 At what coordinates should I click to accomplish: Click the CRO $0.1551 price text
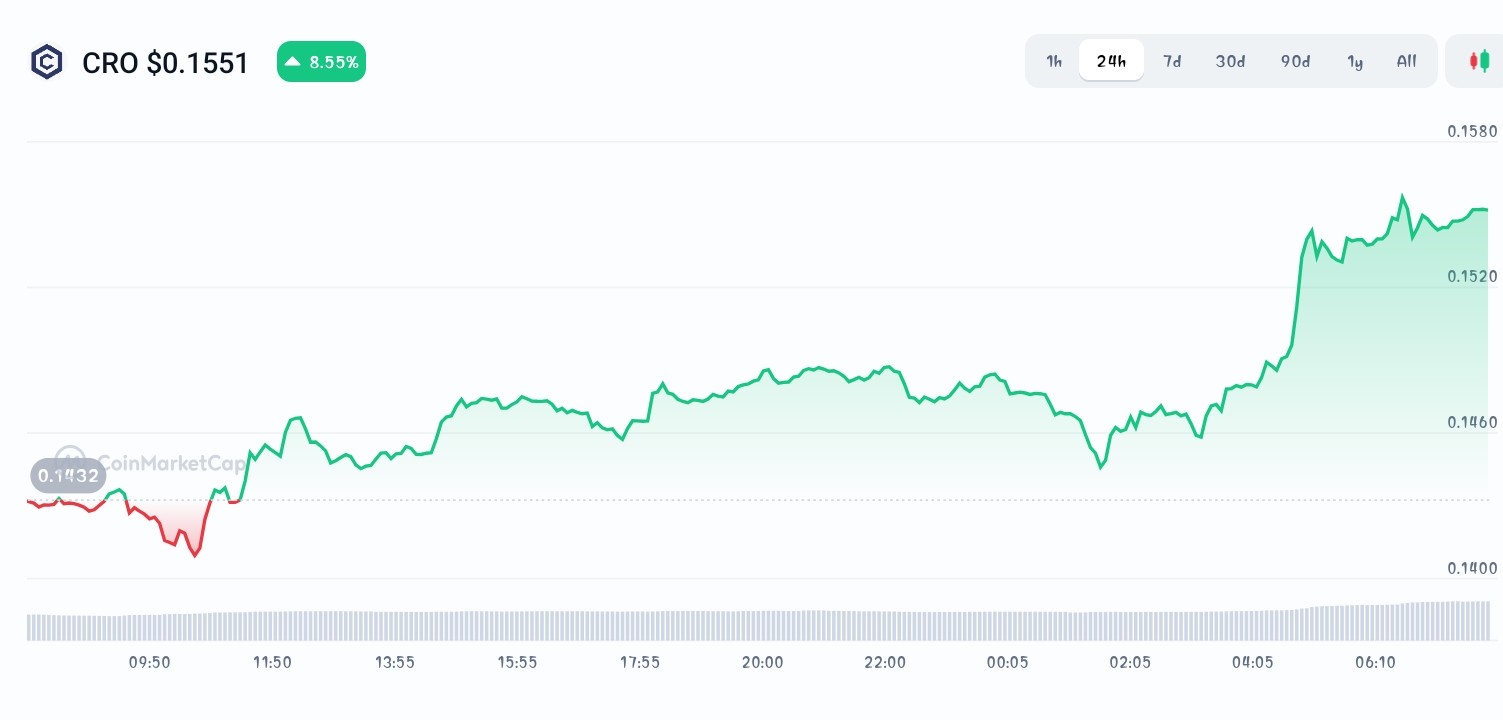pos(165,63)
